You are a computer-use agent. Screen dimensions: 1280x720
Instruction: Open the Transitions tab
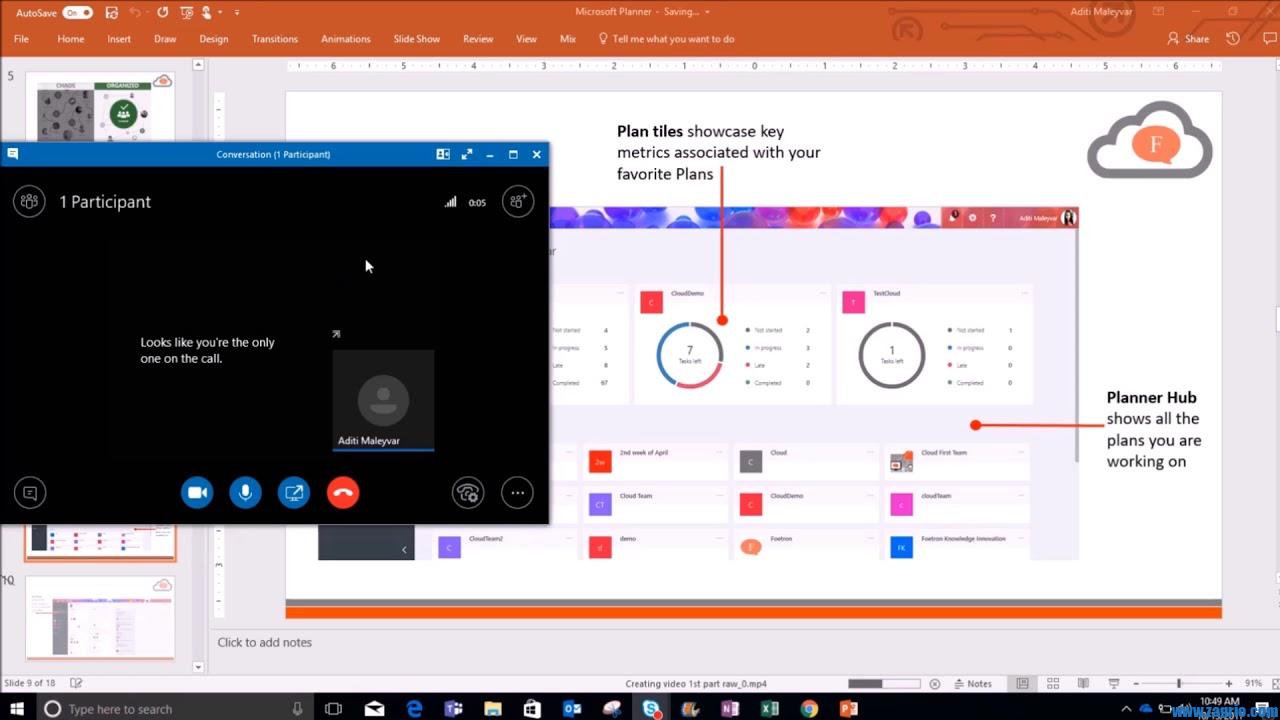pos(275,39)
